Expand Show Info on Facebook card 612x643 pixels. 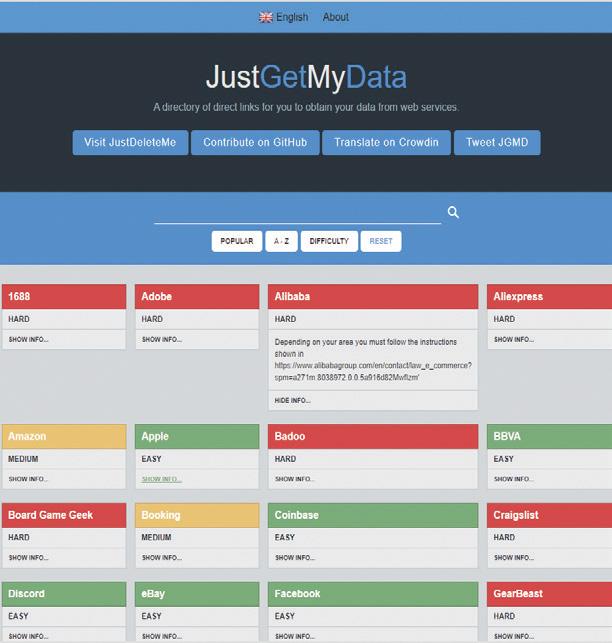click(x=295, y=636)
